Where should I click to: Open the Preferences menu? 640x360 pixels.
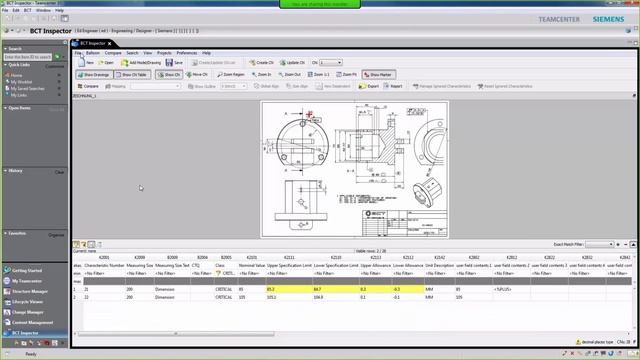tap(187, 53)
